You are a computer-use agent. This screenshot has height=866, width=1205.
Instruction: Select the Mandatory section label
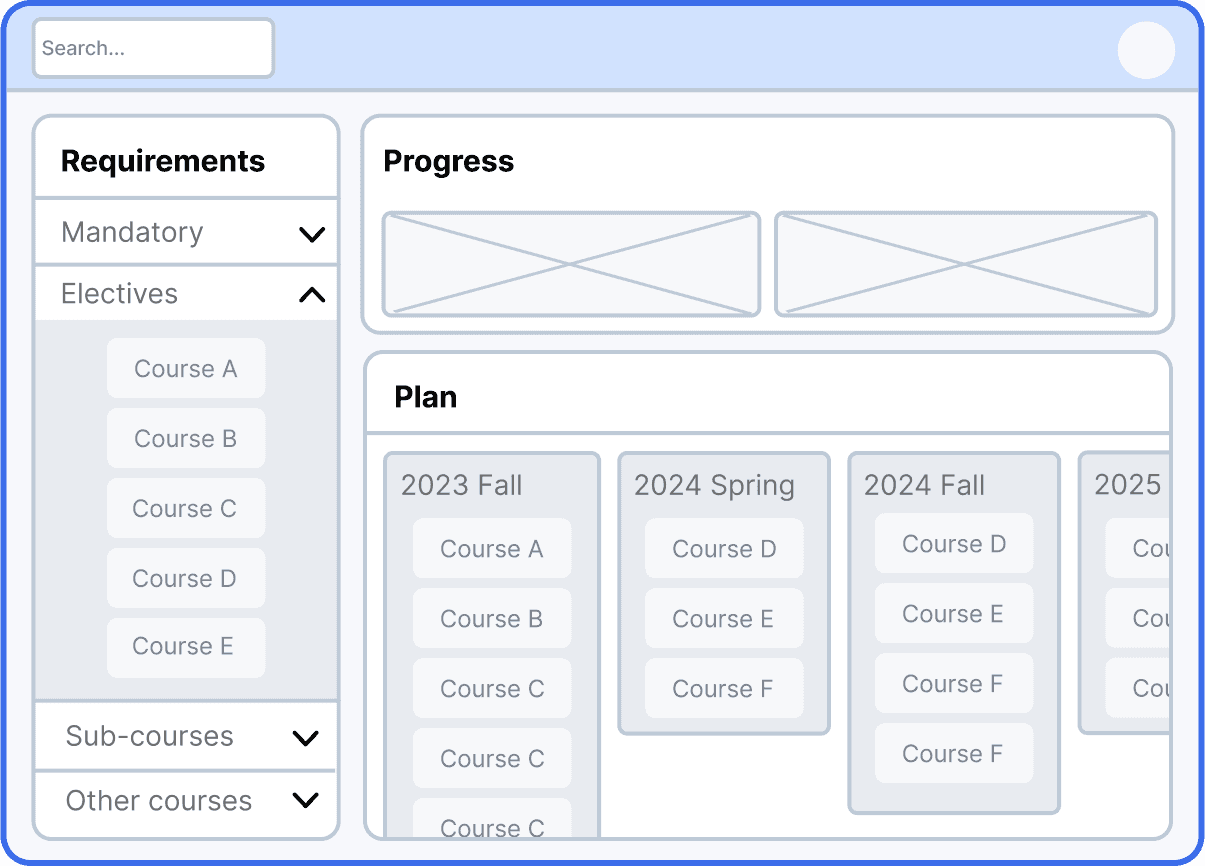point(132,232)
